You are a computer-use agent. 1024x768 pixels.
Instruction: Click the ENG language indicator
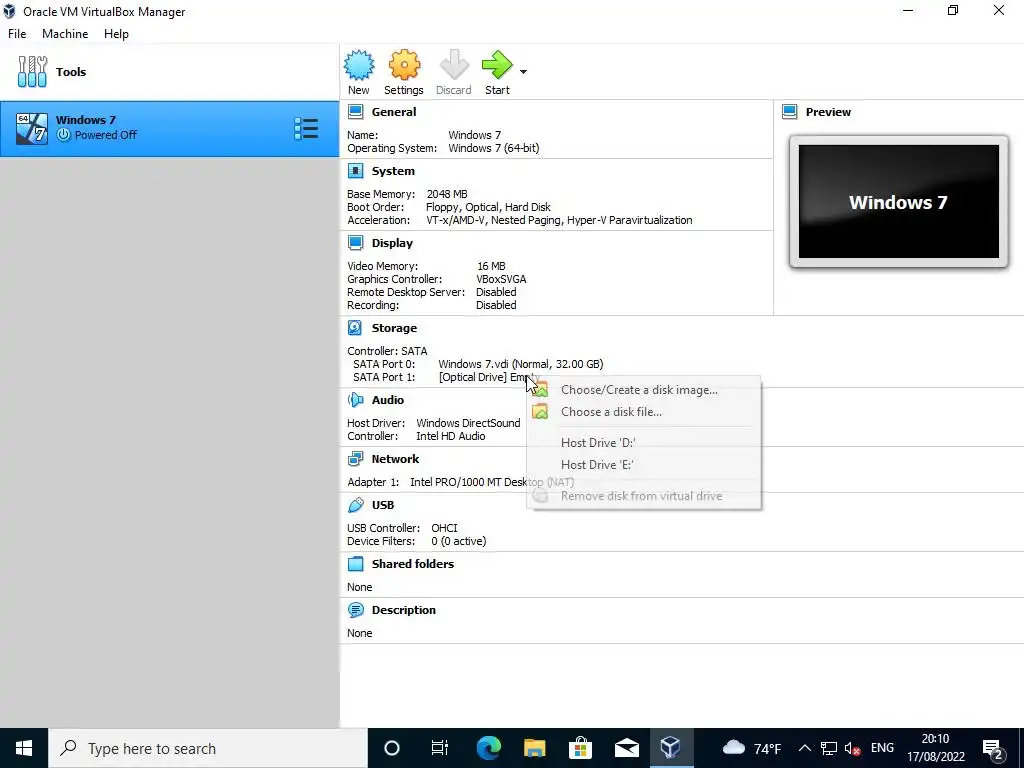pos(882,748)
